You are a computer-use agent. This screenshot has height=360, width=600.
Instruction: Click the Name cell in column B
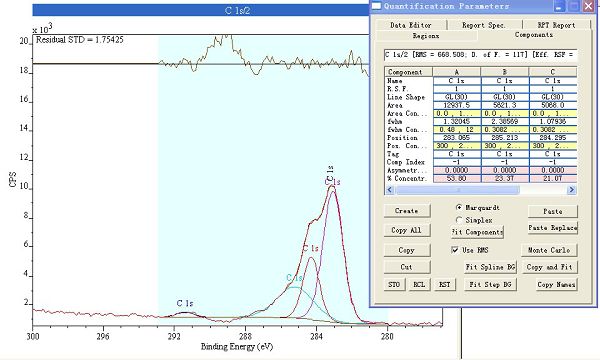coord(505,81)
